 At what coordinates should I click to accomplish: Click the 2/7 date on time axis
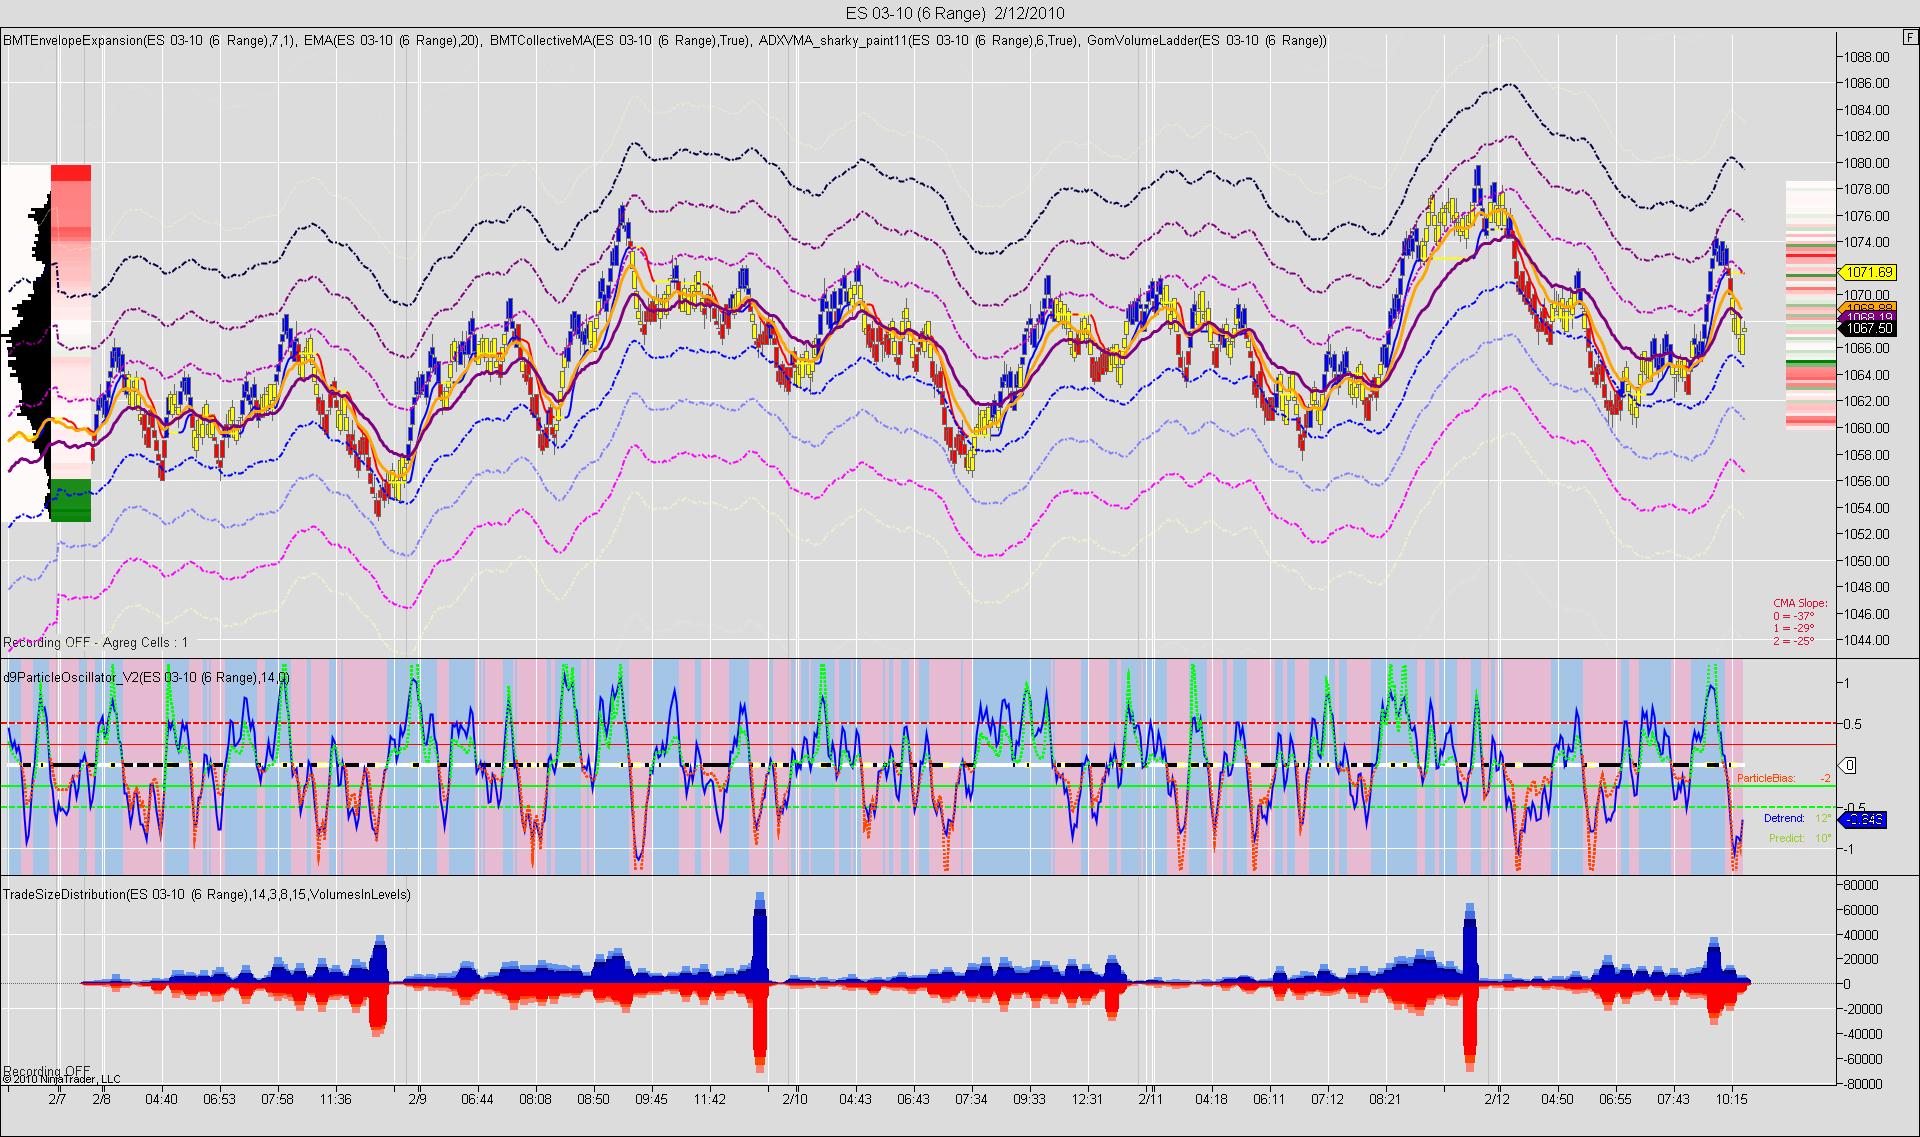(57, 1099)
